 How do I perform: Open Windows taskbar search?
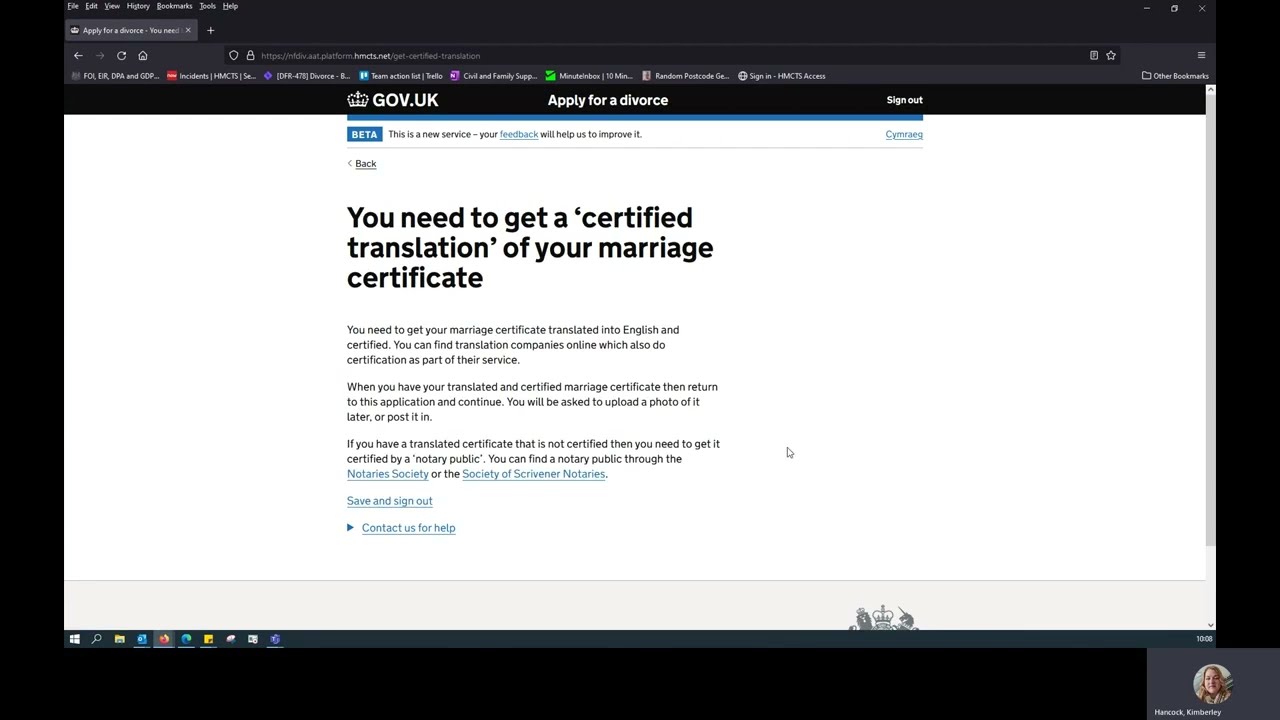[x=97, y=639]
